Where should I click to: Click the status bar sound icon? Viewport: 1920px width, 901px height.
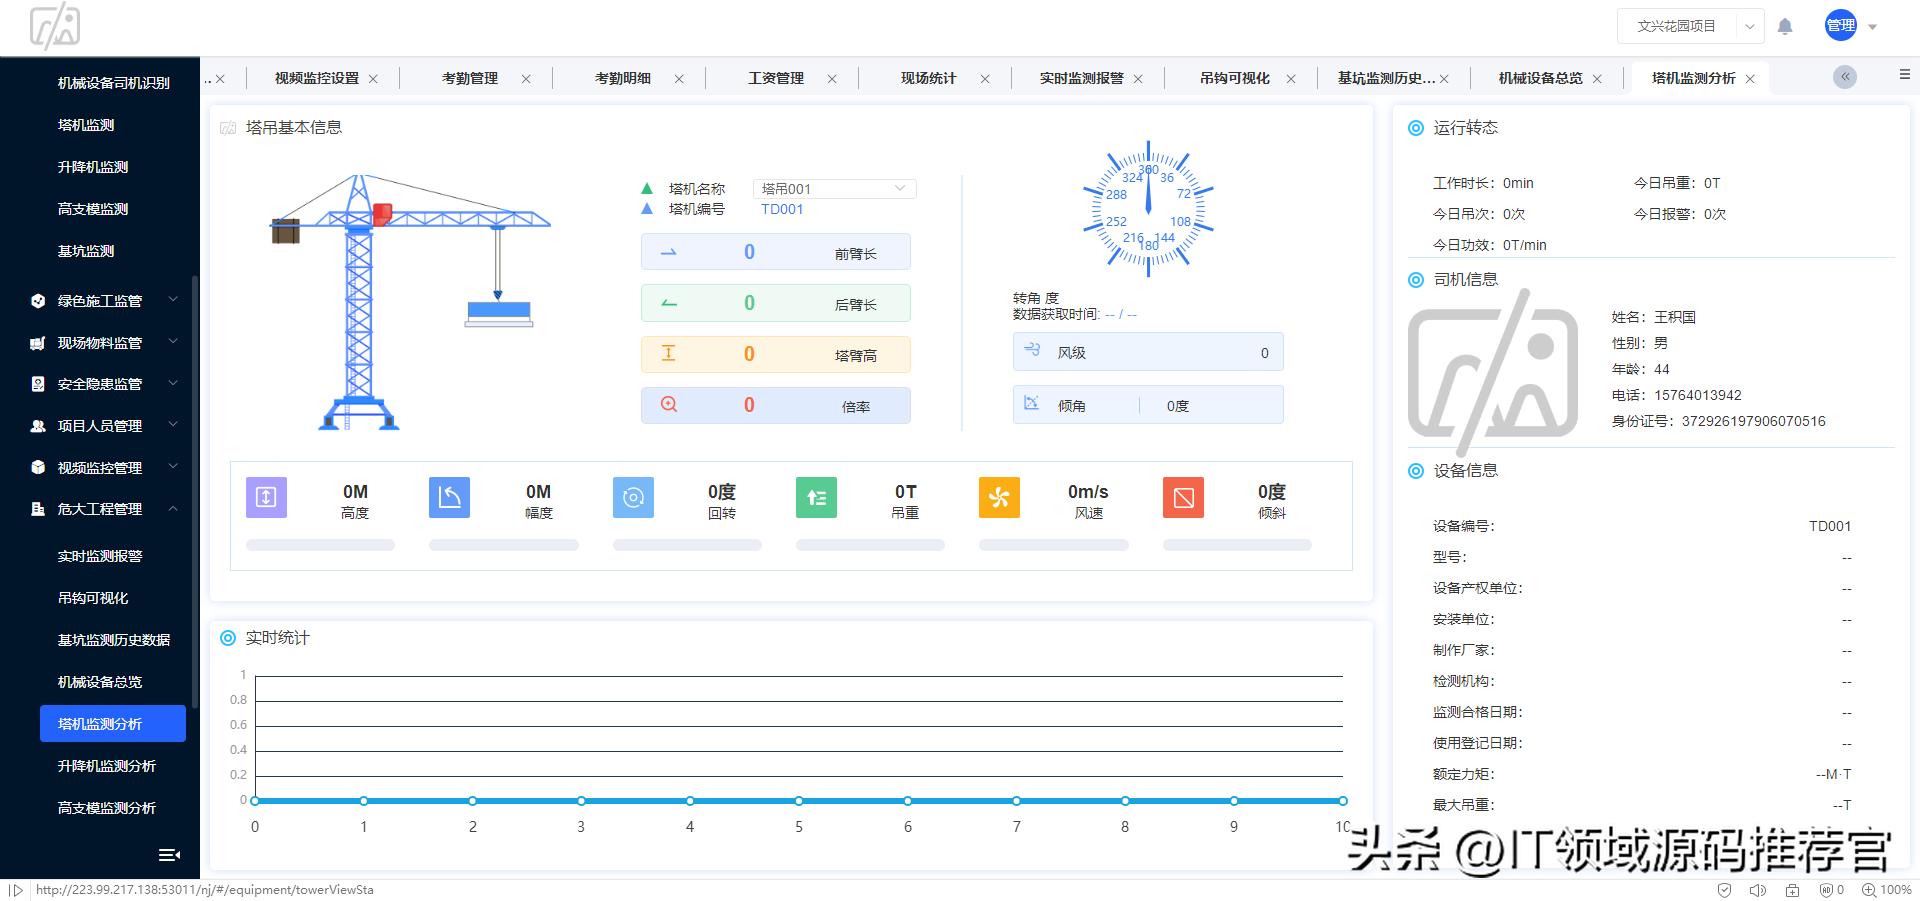pos(1758,890)
